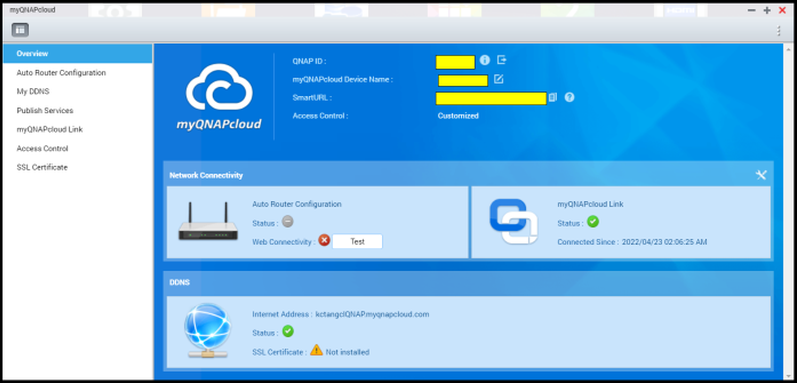
Task: Sign out using QNAP ID exit icon
Action: tap(502, 60)
